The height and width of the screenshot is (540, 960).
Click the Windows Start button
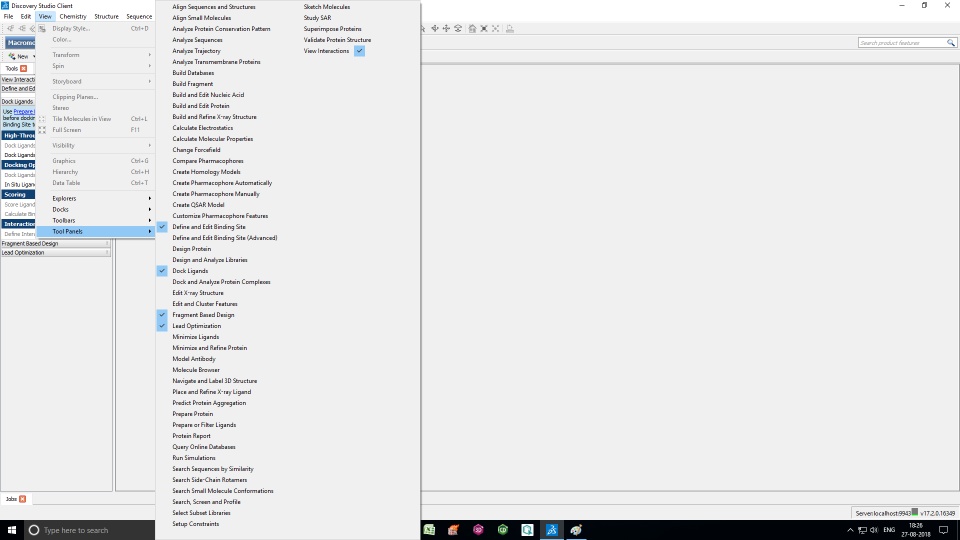pos(12,530)
